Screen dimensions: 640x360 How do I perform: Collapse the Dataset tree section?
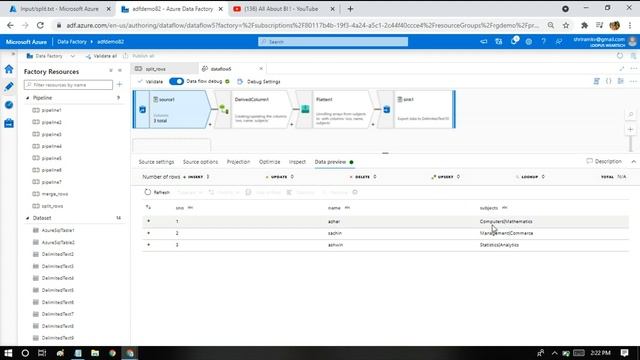(x=28, y=218)
